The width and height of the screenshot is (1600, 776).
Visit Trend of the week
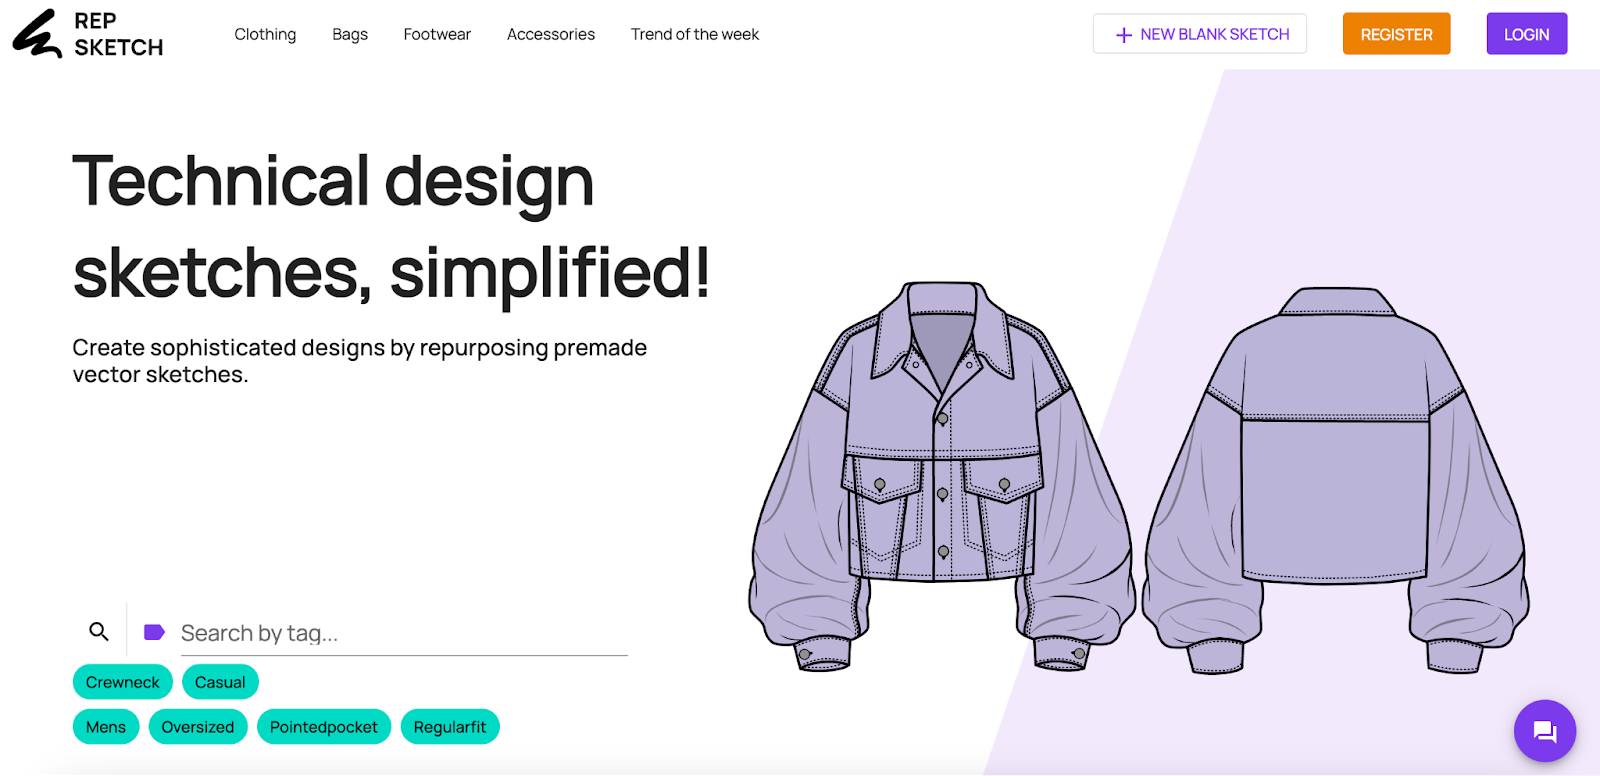pos(694,34)
